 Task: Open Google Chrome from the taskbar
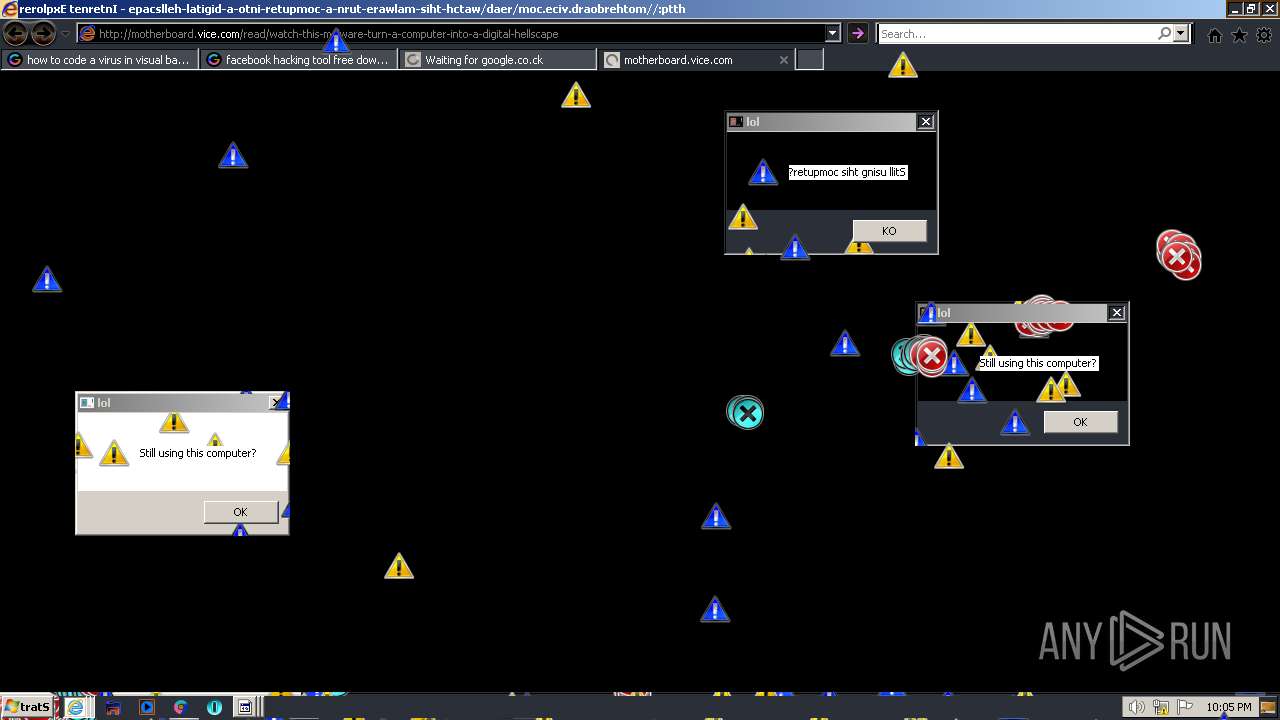coord(180,707)
